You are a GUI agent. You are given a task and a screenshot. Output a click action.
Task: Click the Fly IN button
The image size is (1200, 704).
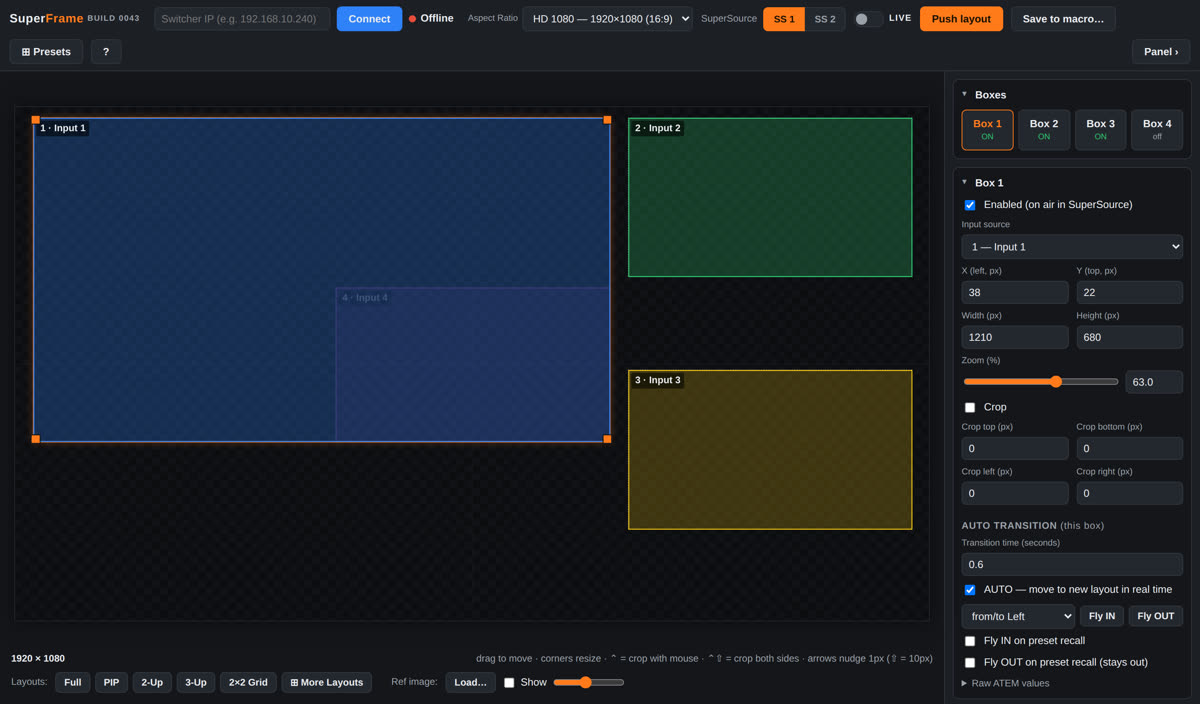(x=1102, y=616)
